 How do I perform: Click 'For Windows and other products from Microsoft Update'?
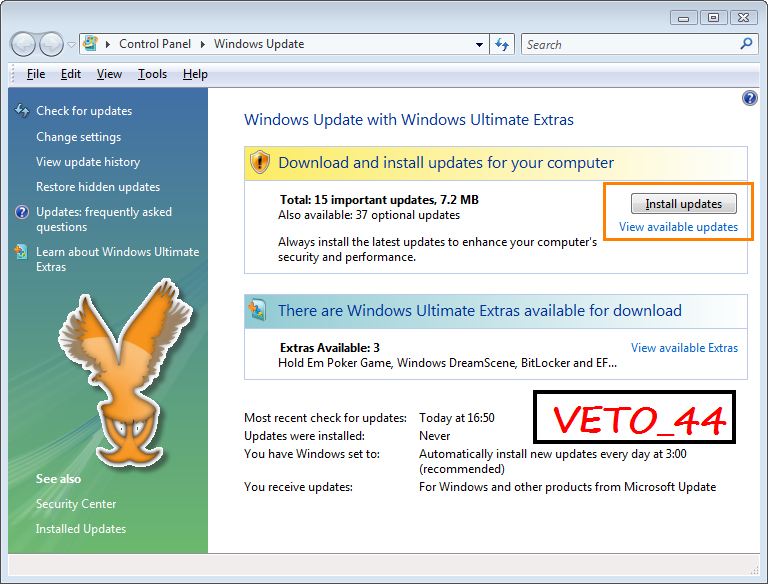567,487
